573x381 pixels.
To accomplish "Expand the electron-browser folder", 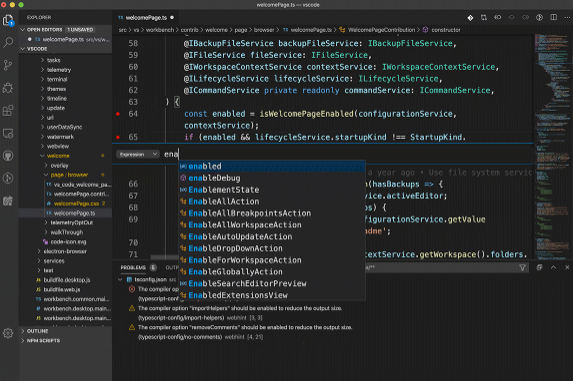I will click(65, 251).
